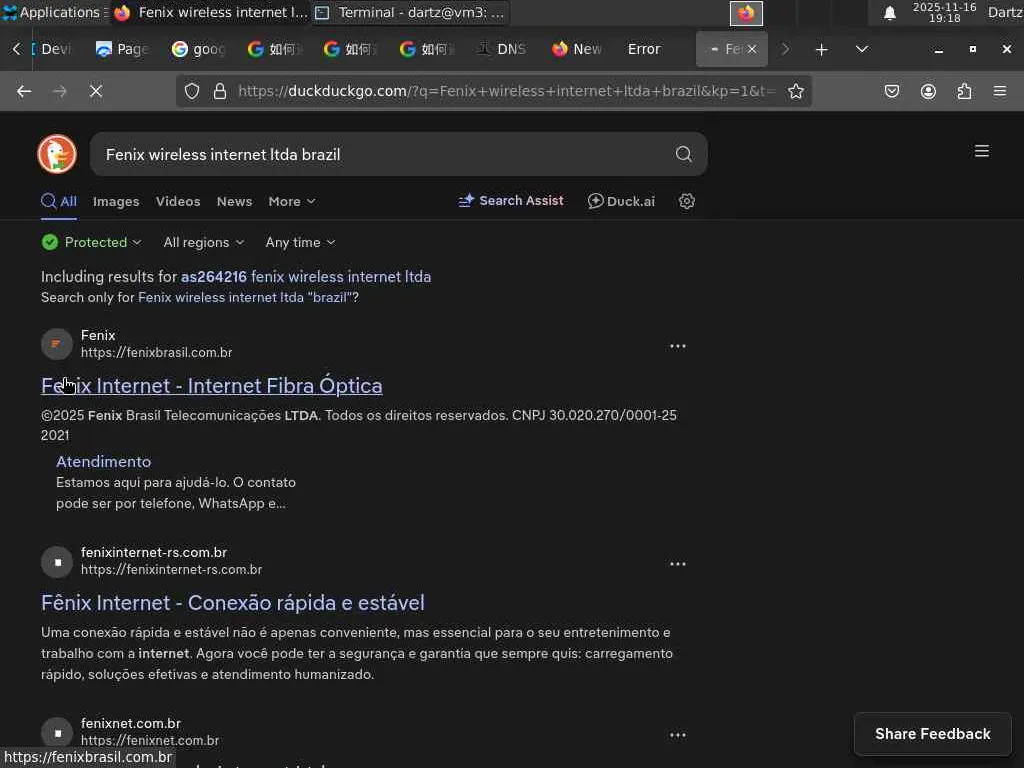Image resolution: width=1024 pixels, height=768 pixels.
Task: Open Duck.ai chat
Action: coord(621,201)
